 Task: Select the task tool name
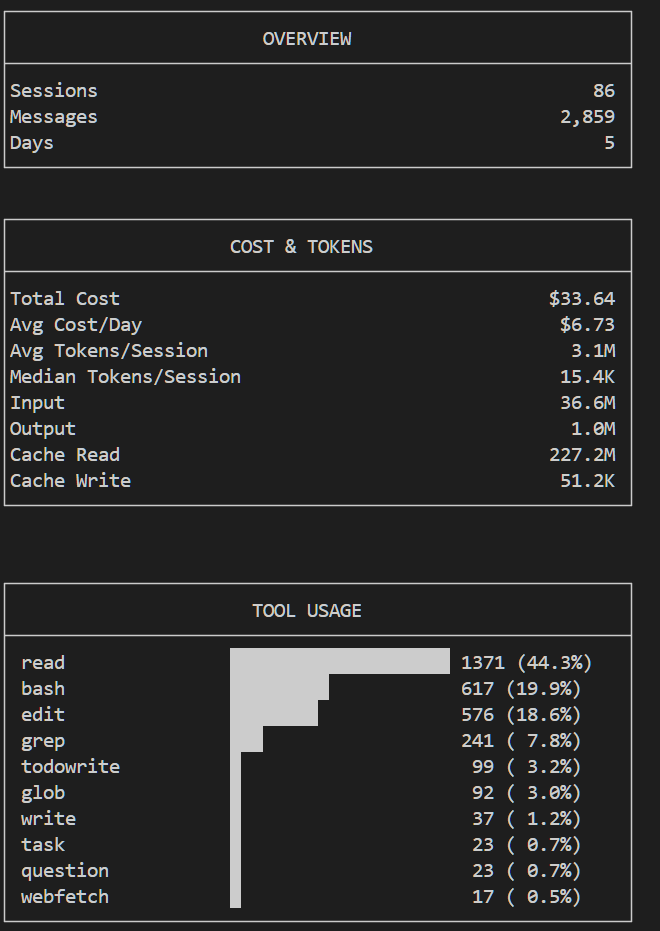43,846
